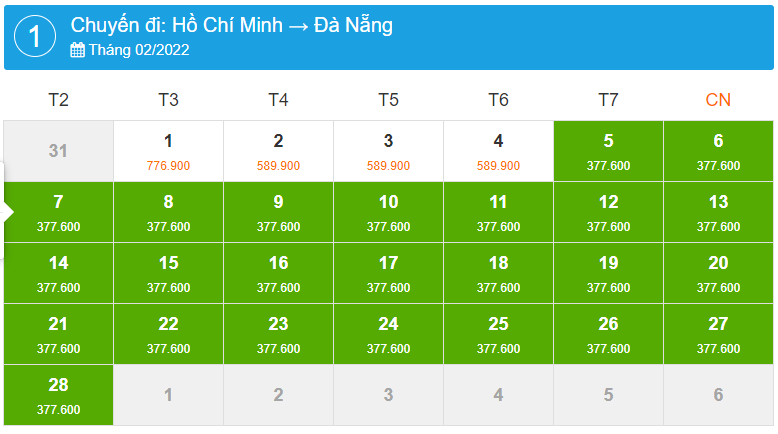This screenshot has height=434, width=778.
Task: Choose February 3 departure date
Action: (x=388, y=151)
